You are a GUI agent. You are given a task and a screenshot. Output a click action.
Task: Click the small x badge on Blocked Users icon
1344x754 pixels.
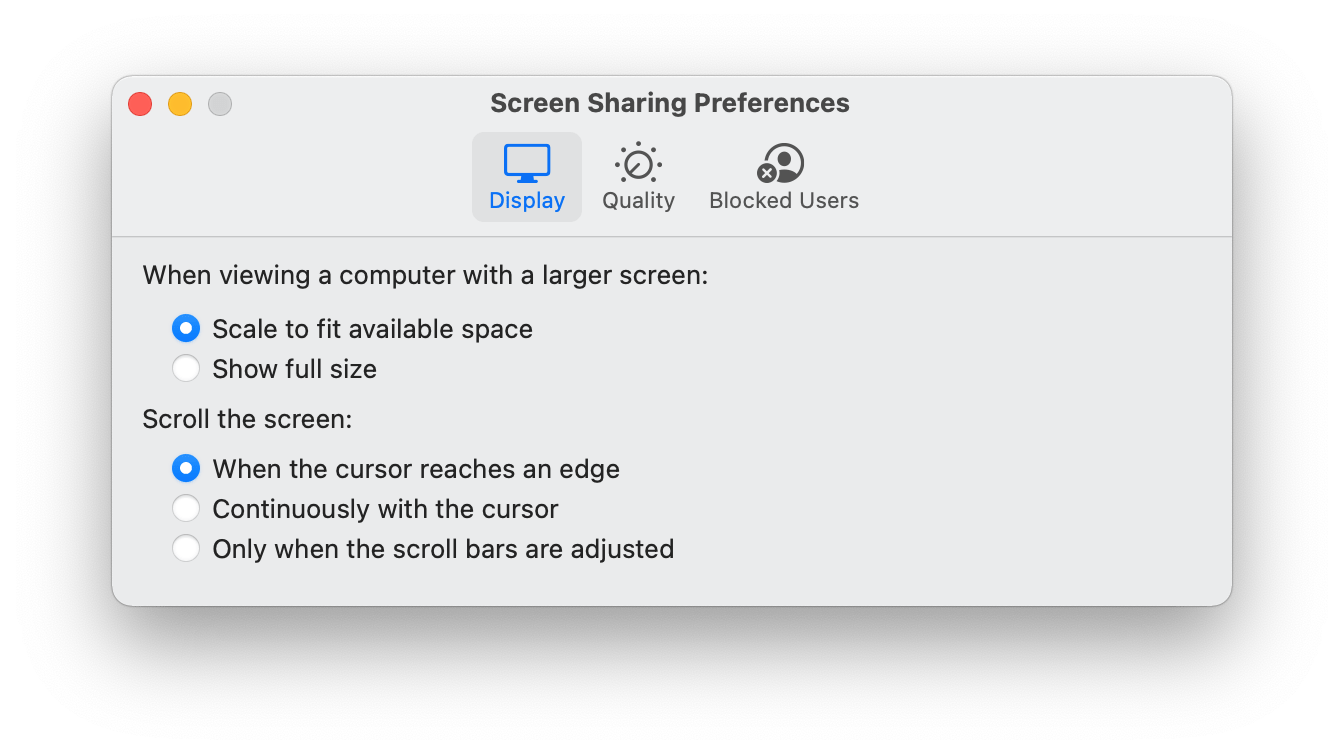pyautogui.click(x=769, y=174)
